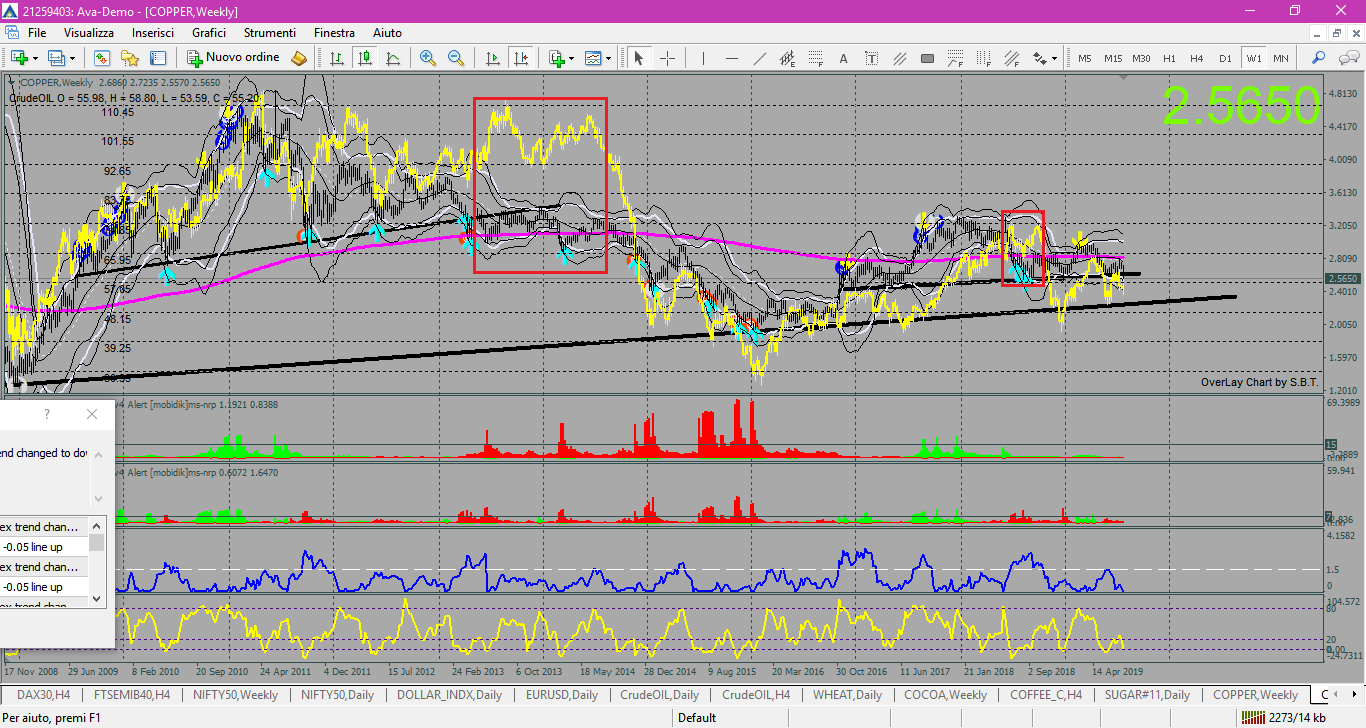Image resolution: width=1366 pixels, height=728 pixels.
Task: Zoom in on the chart
Action: click(428, 58)
